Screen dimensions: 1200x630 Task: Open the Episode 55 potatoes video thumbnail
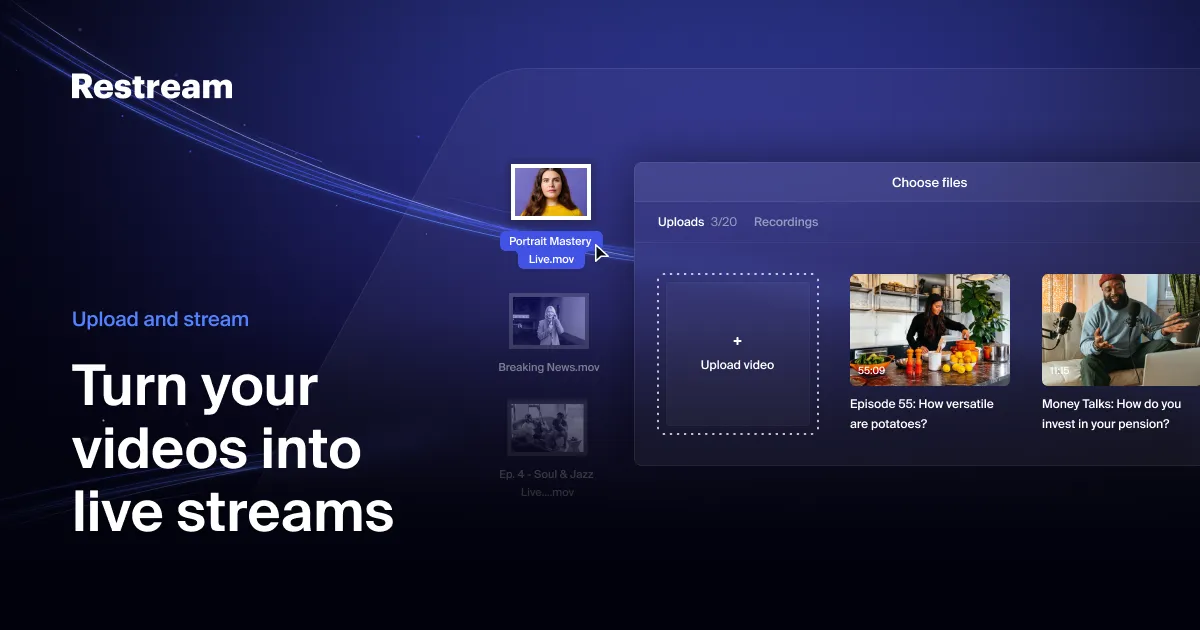930,330
